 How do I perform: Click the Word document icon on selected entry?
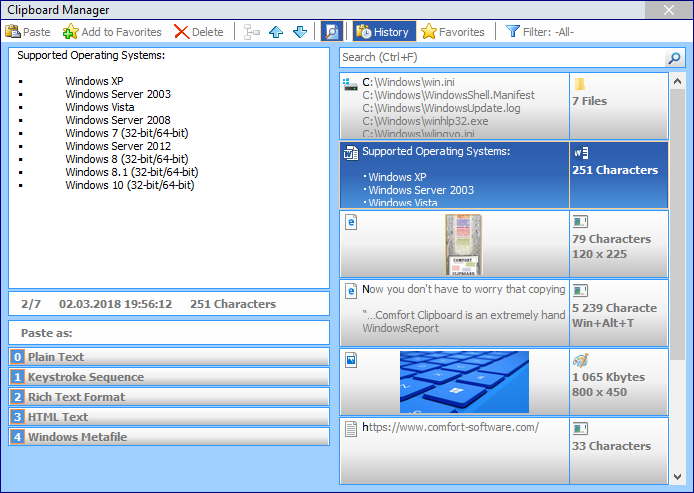point(351,153)
